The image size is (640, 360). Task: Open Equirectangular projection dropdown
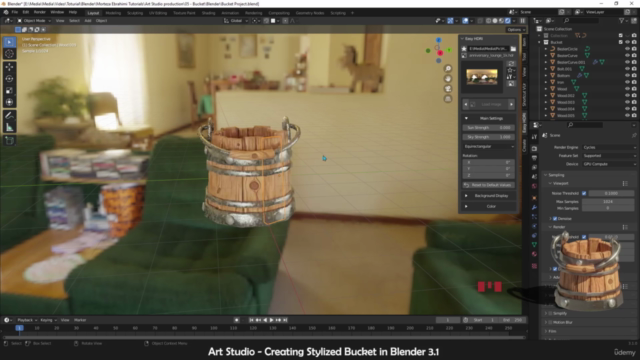coord(489,146)
